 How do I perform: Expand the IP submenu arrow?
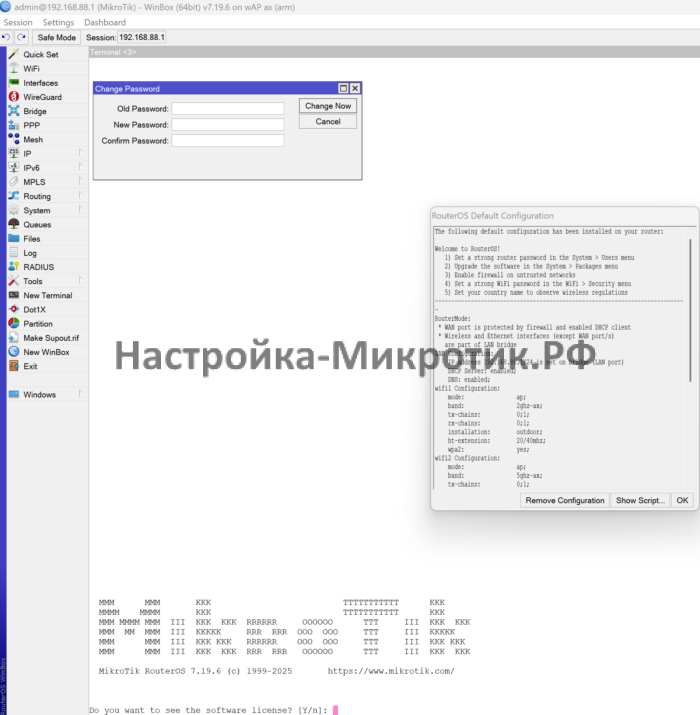[81, 152]
